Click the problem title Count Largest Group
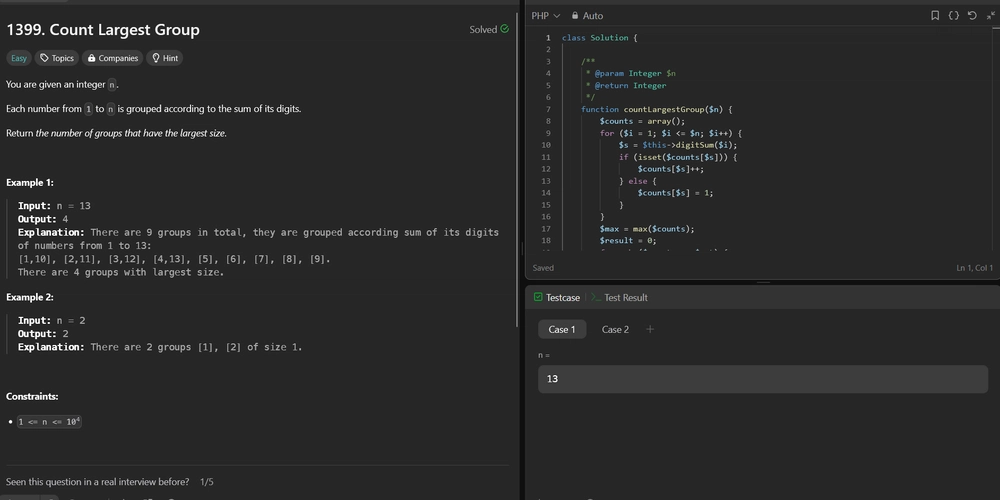 103,29
